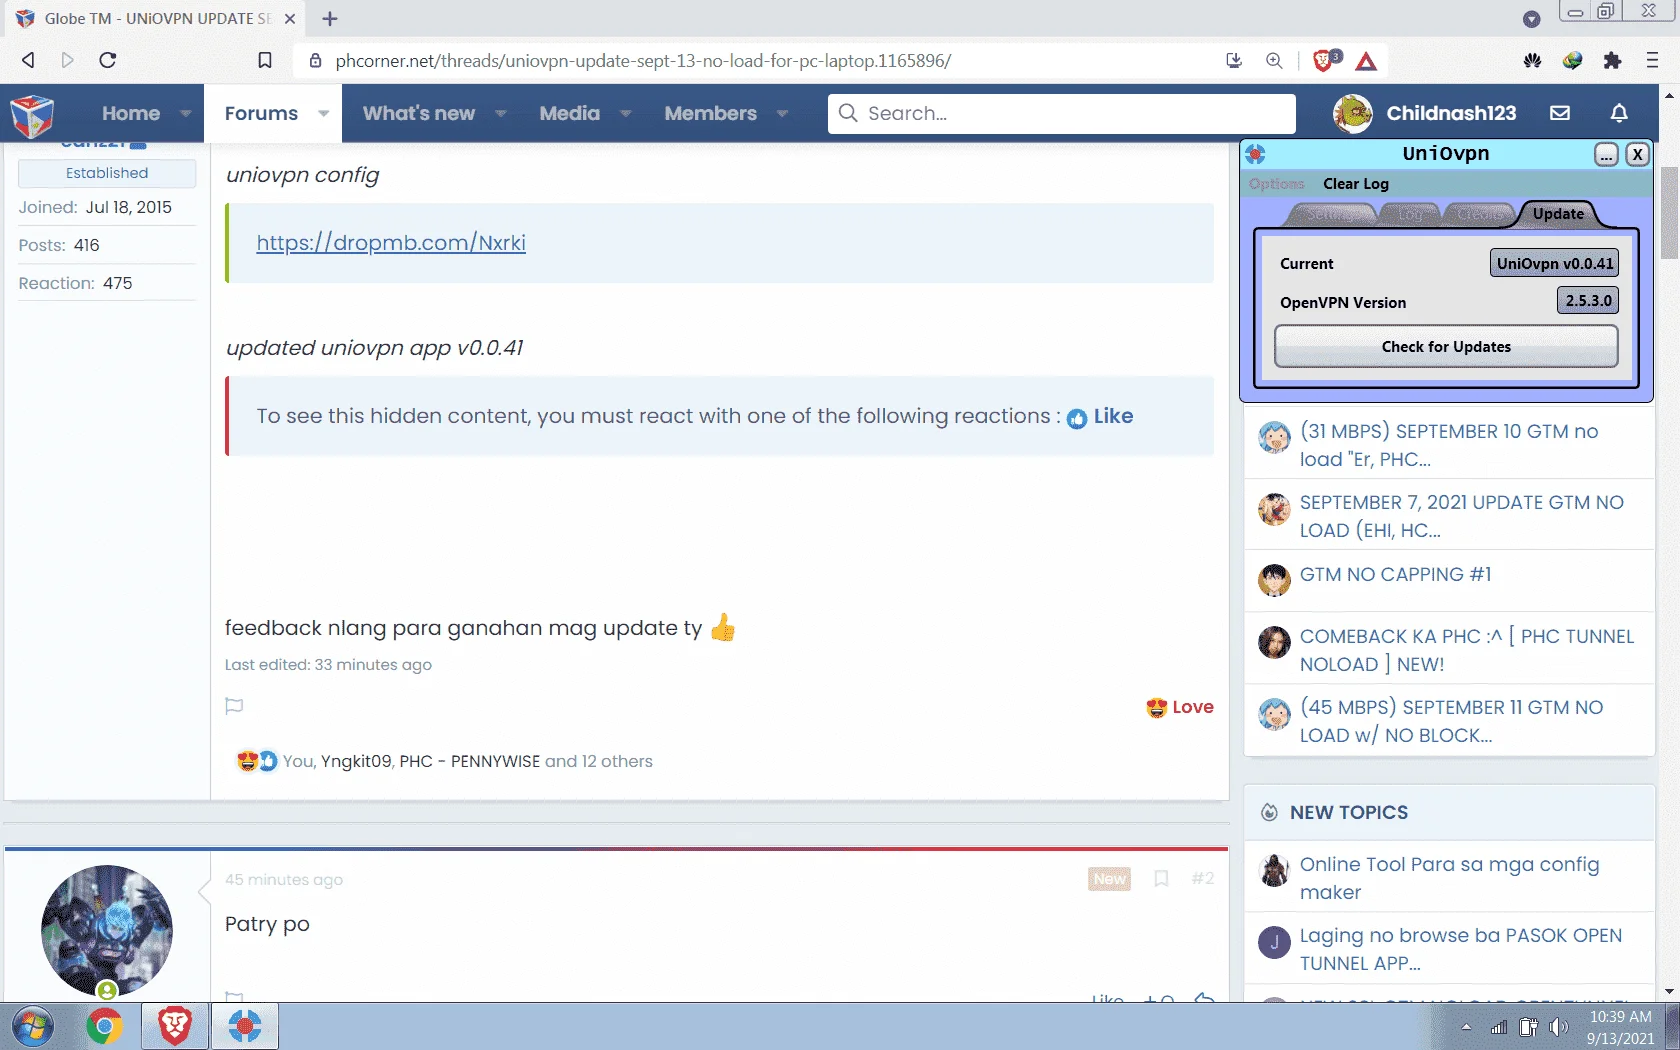Image resolution: width=1680 pixels, height=1050 pixels.
Task: Open Brave from the taskbar
Action: pyautogui.click(x=175, y=1026)
